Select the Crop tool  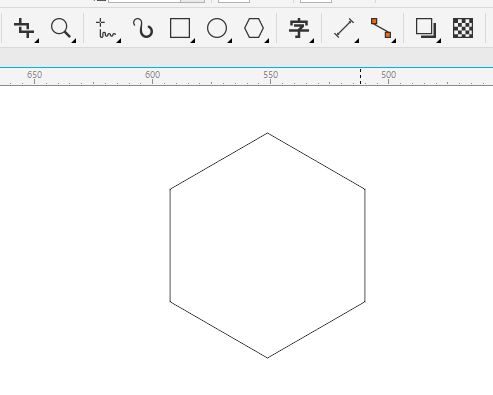(x=24, y=28)
